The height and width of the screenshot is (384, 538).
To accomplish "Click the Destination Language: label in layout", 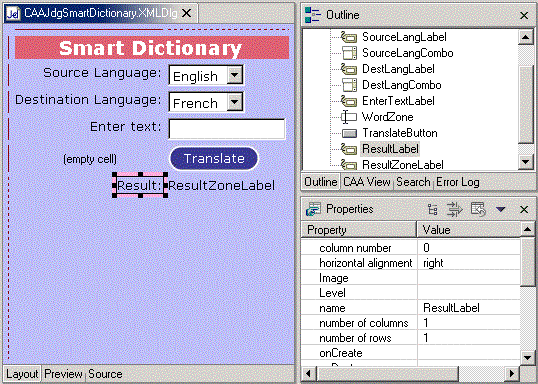I will [88, 100].
